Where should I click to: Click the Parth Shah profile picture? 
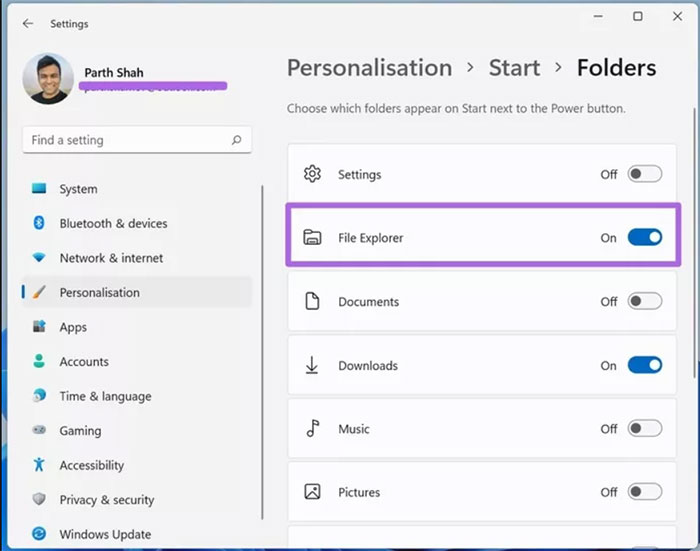tap(47, 79)
